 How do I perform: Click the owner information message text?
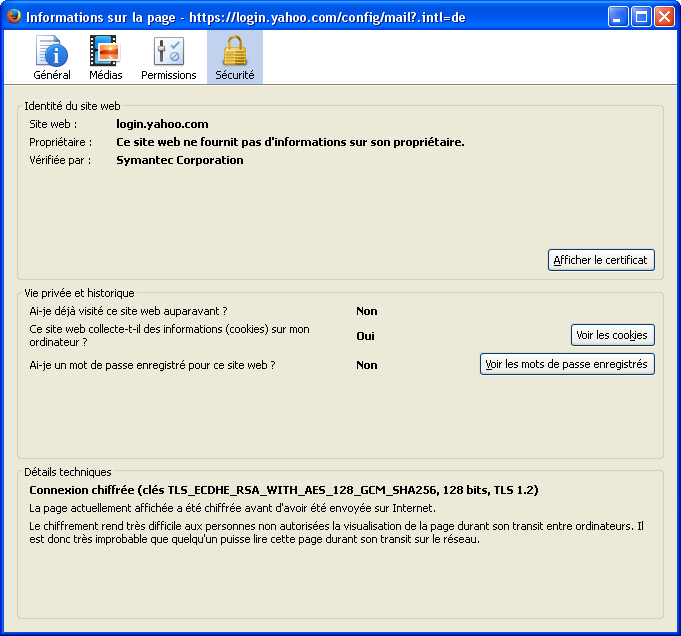[x=290, y=142]
